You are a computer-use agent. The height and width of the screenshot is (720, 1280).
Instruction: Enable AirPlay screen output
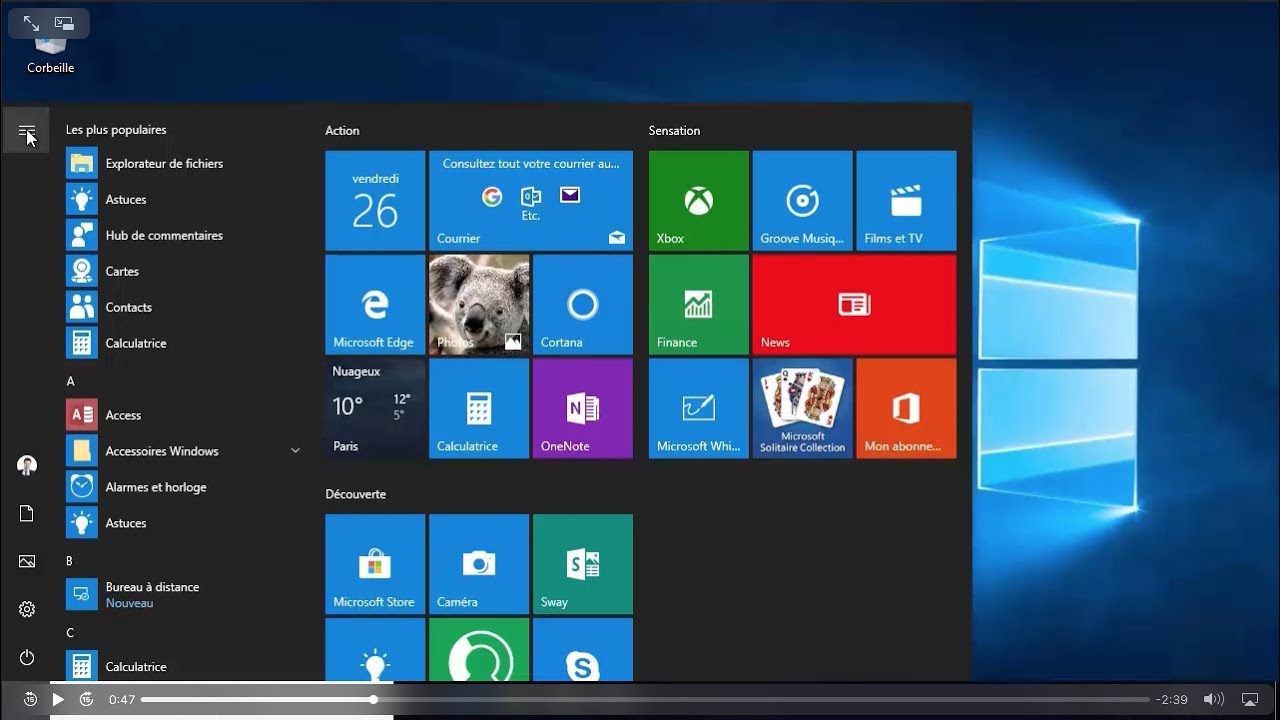coord(1250,700)
